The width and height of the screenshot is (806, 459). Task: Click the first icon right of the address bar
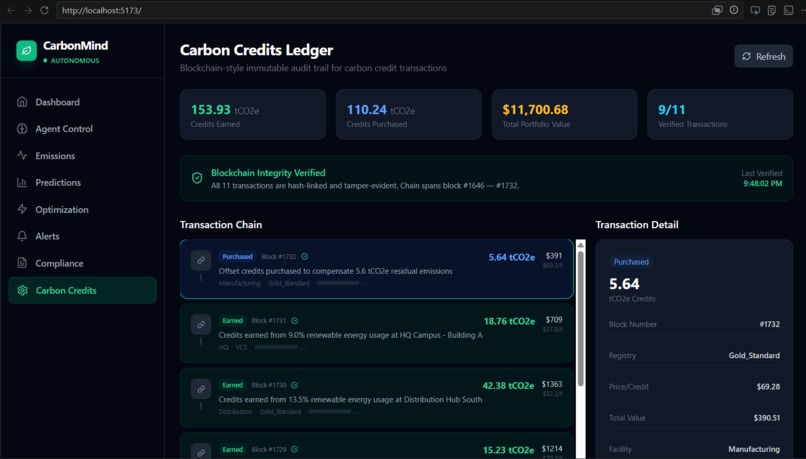[x=755, y=10]
